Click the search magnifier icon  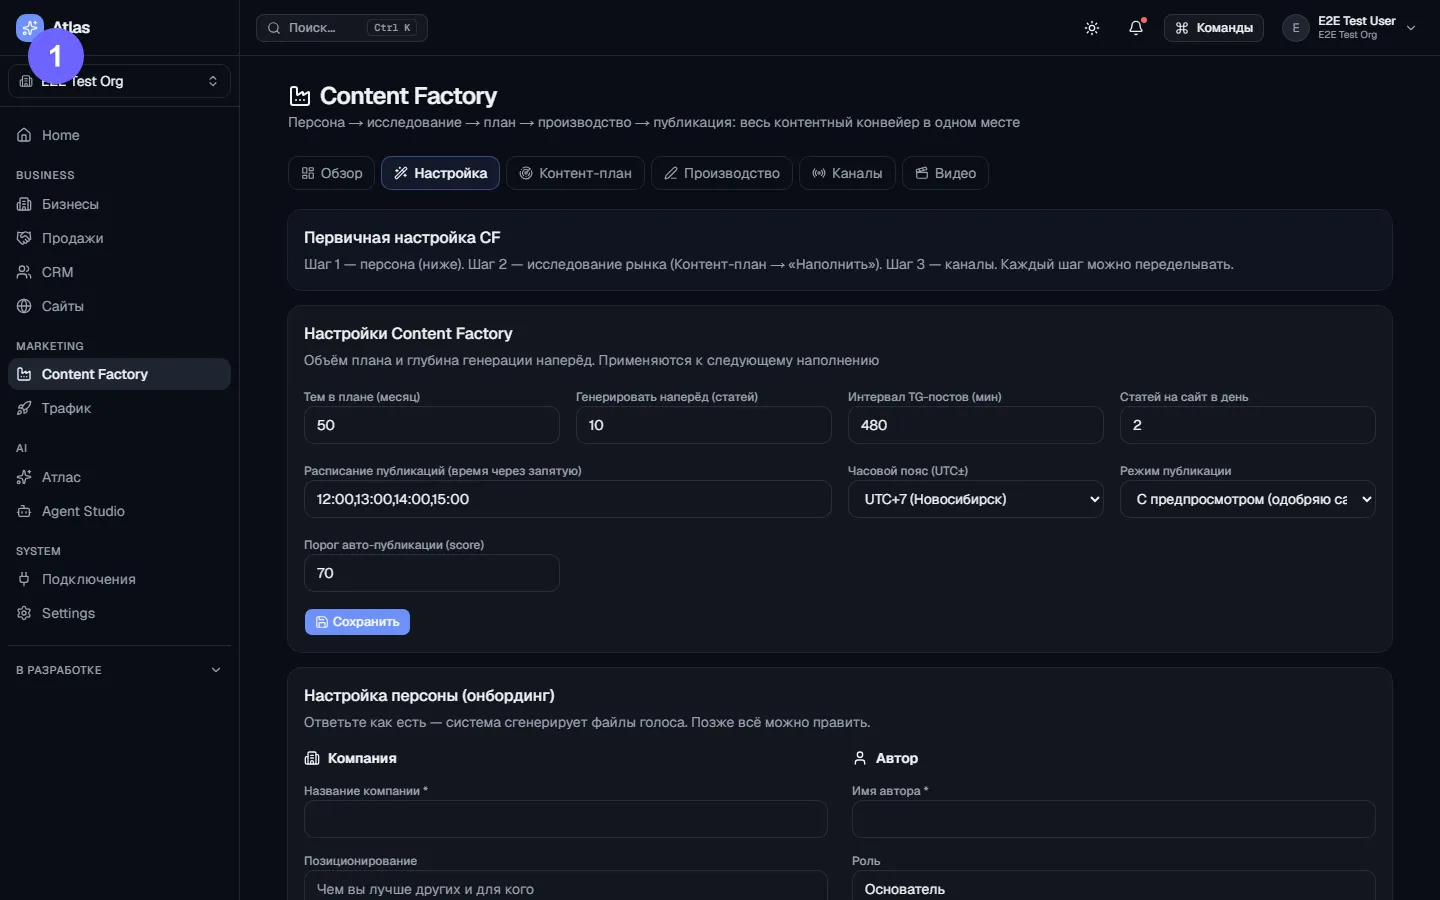click(x=274, y=28)
